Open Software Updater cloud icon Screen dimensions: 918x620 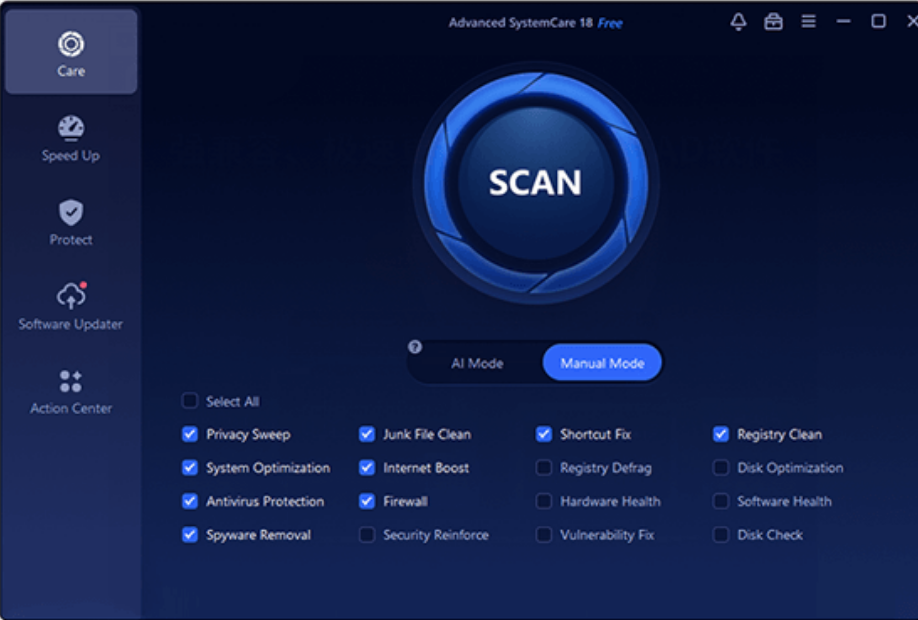point(71,296)
